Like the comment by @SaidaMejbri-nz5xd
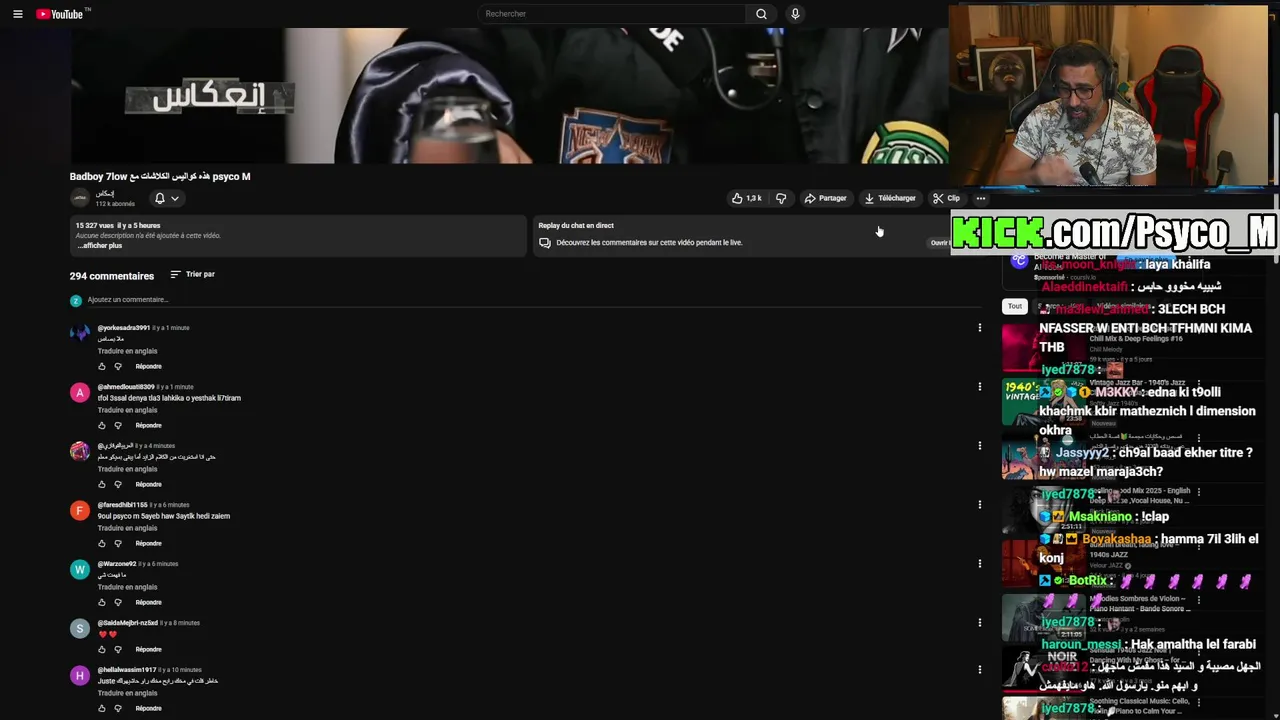This screenshot has width=1280, height=720. pyautogui.click(x=101, y=649)
